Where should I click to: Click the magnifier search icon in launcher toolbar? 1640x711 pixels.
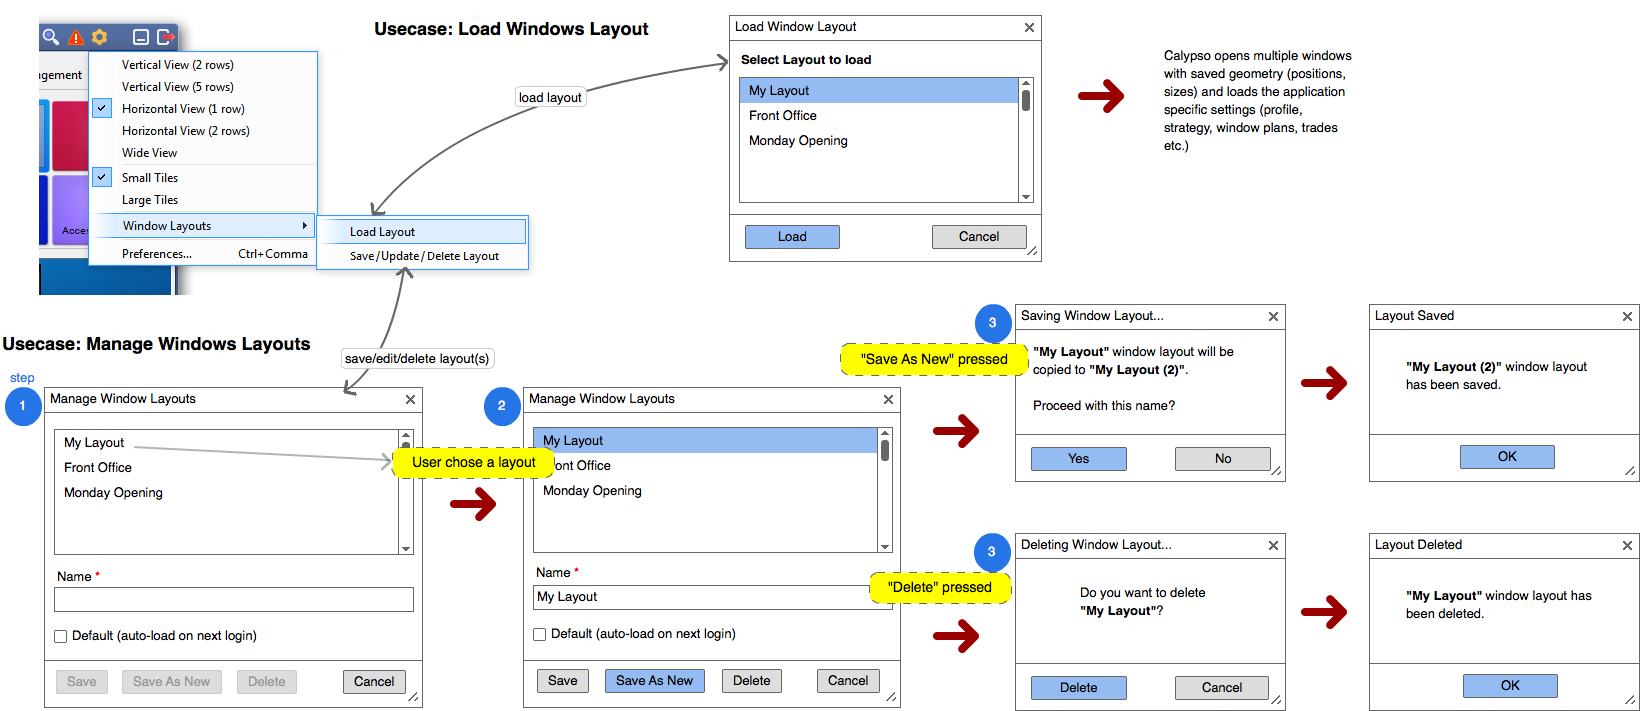[50, 37]
